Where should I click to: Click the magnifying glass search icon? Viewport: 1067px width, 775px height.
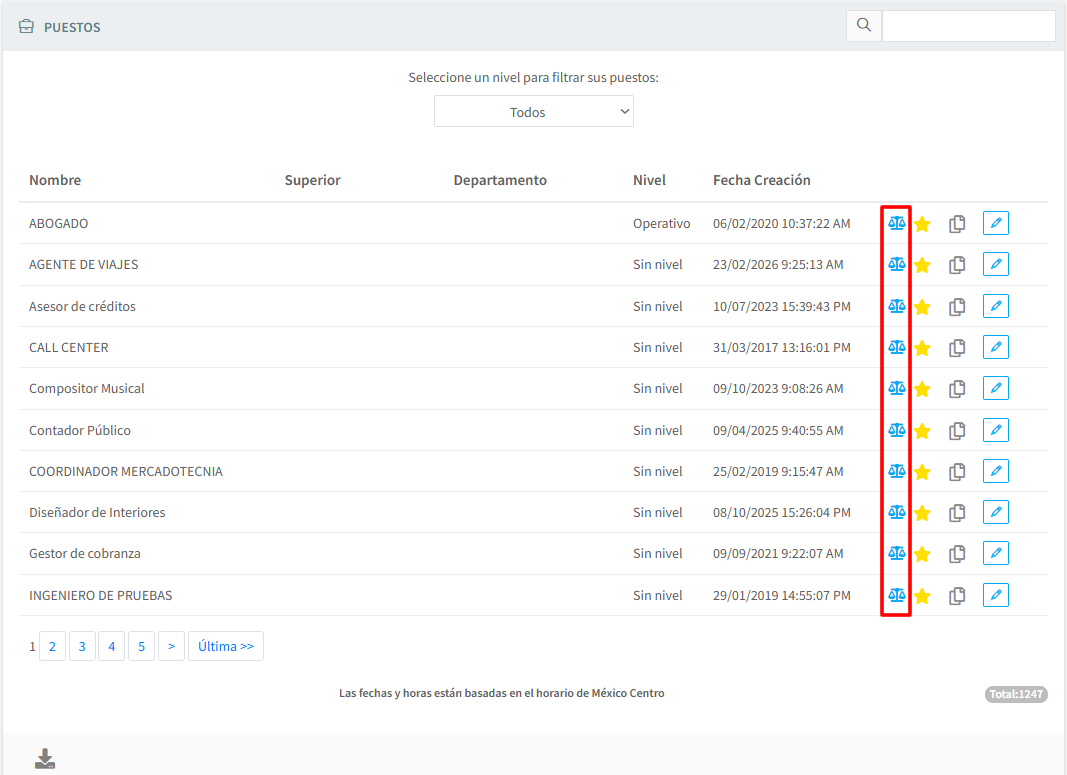[864, 26]
